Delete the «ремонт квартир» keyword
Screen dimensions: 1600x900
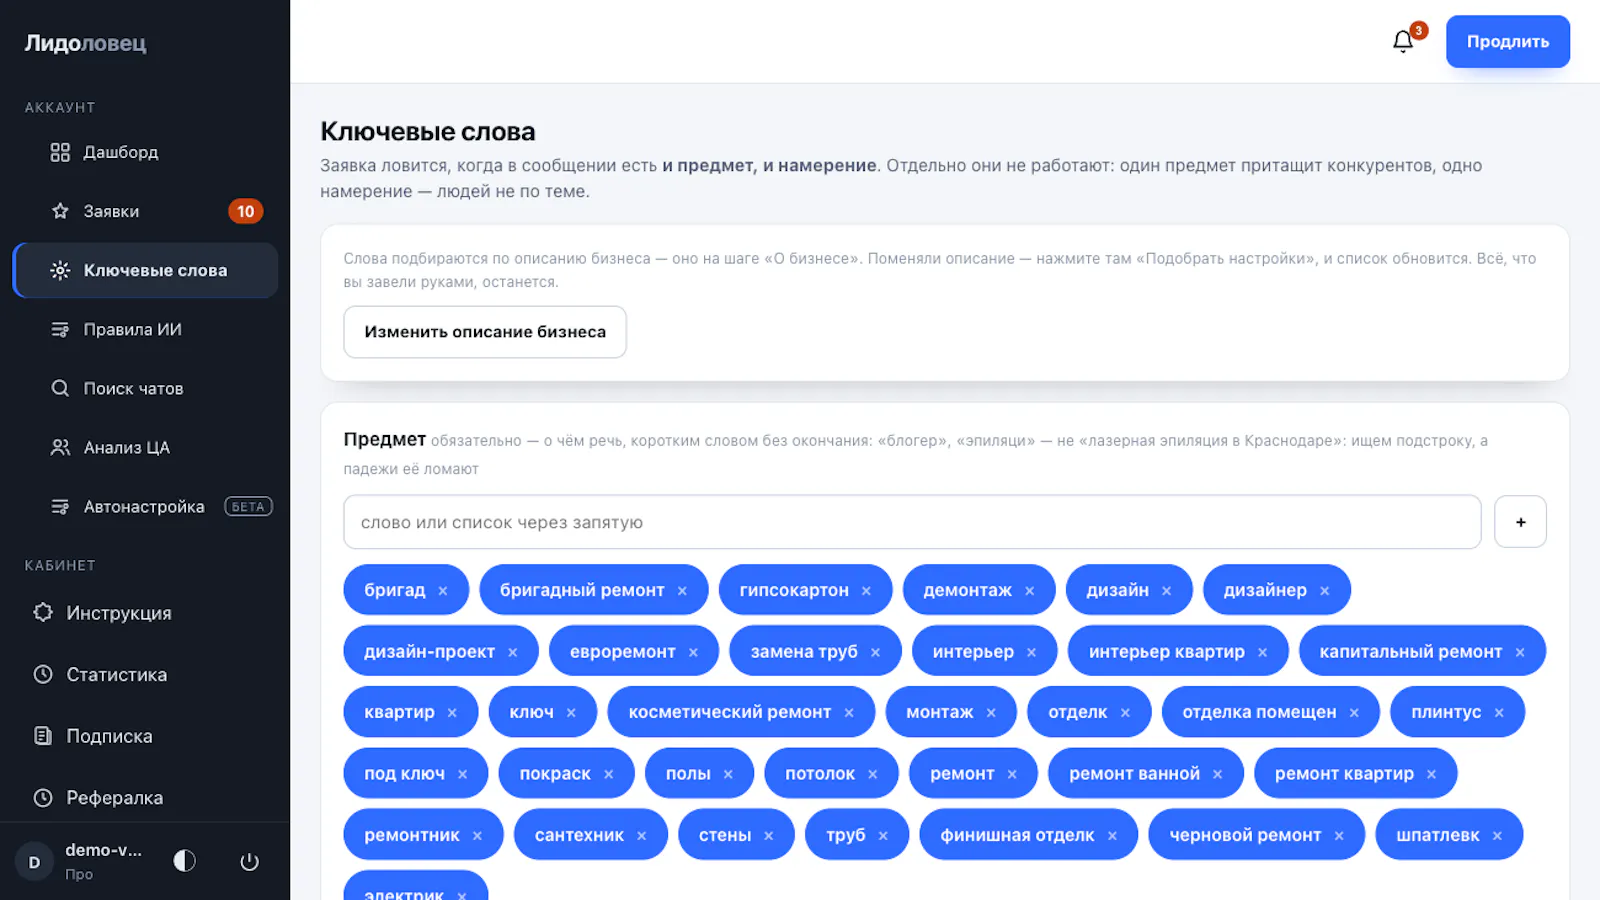coord(1432,774)
